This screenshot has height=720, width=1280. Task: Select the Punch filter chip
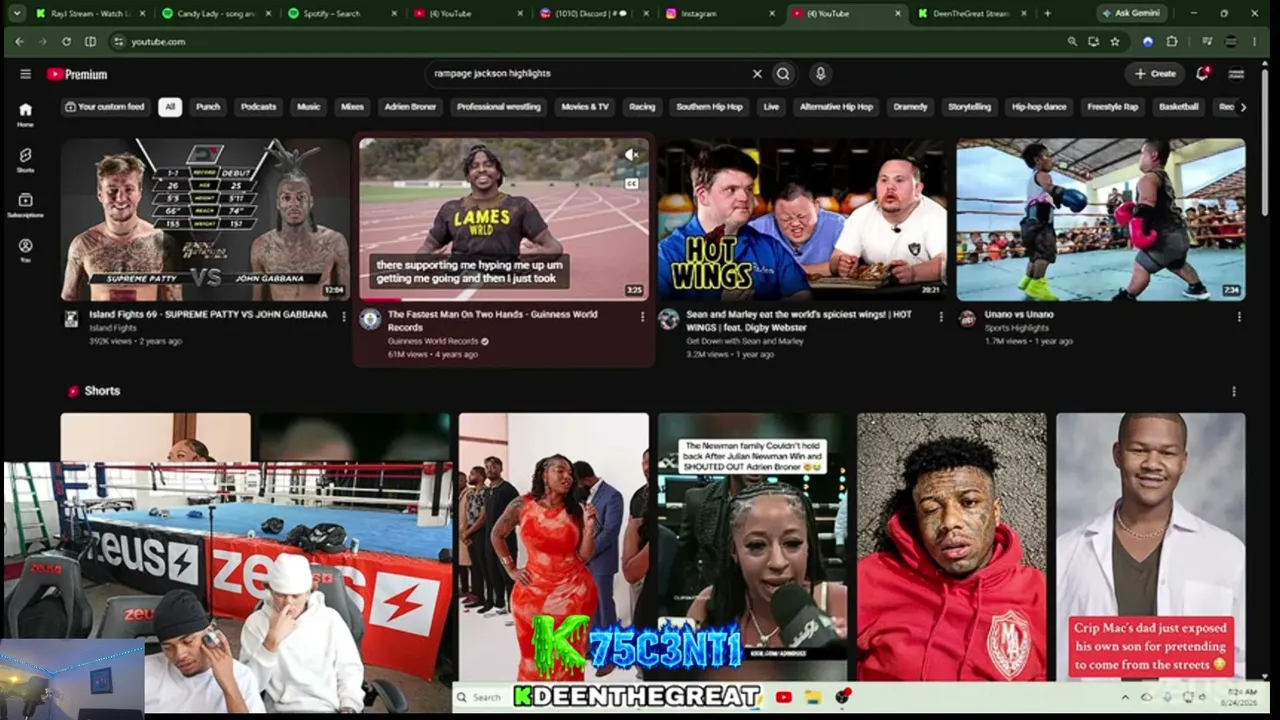pos(208,107)
